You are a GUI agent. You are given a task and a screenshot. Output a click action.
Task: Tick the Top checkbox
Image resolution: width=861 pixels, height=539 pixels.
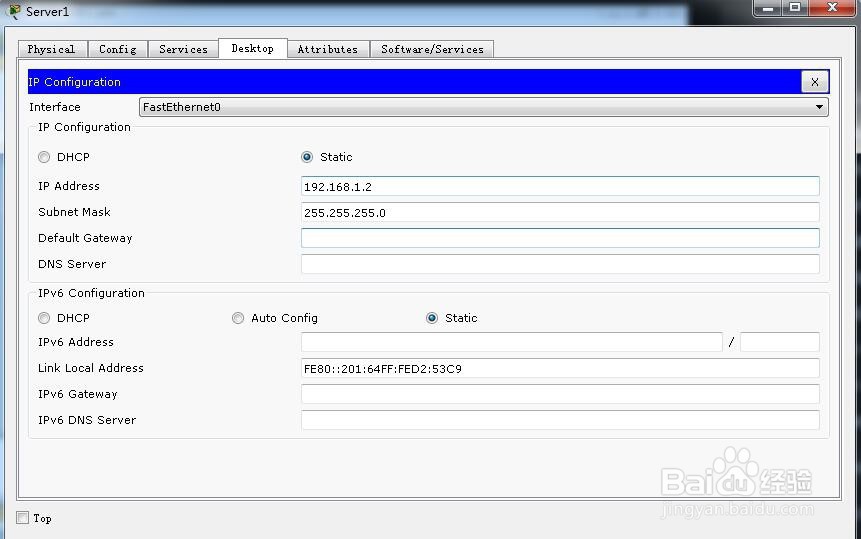(x=23, y=518)
